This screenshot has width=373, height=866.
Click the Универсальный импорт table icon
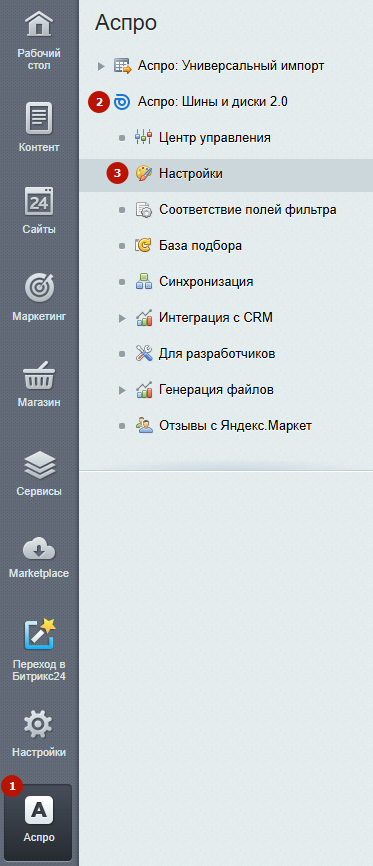pyautogui.click(x=123, y=66)
